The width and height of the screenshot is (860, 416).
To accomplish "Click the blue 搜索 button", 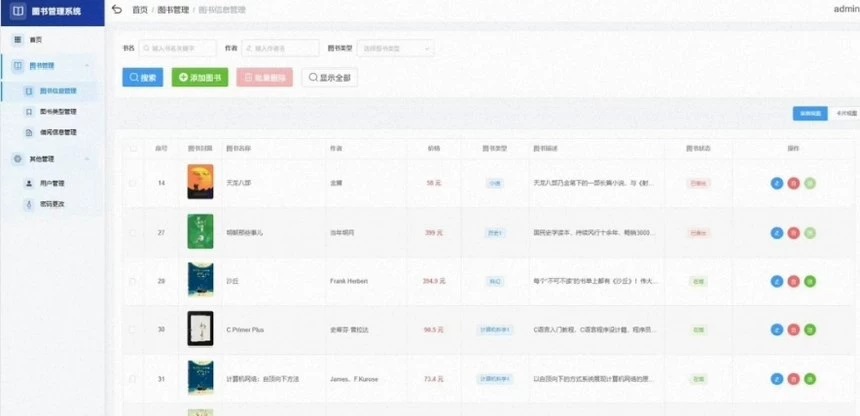I will 143,78.
